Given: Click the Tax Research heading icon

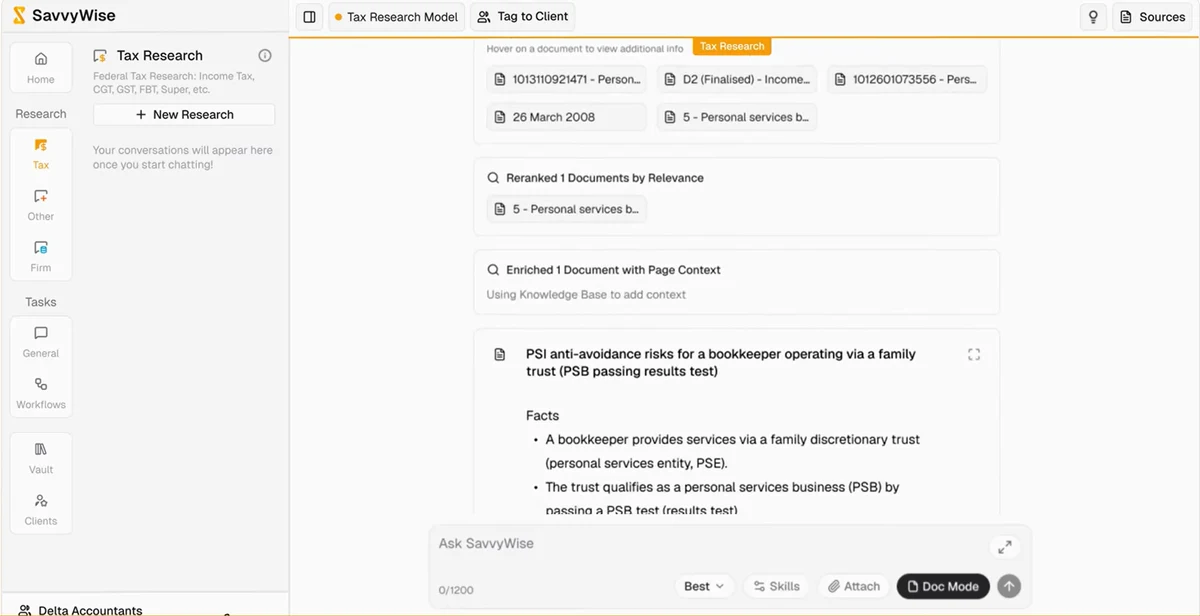Looking at the screenshot, I should coord(100,56).
